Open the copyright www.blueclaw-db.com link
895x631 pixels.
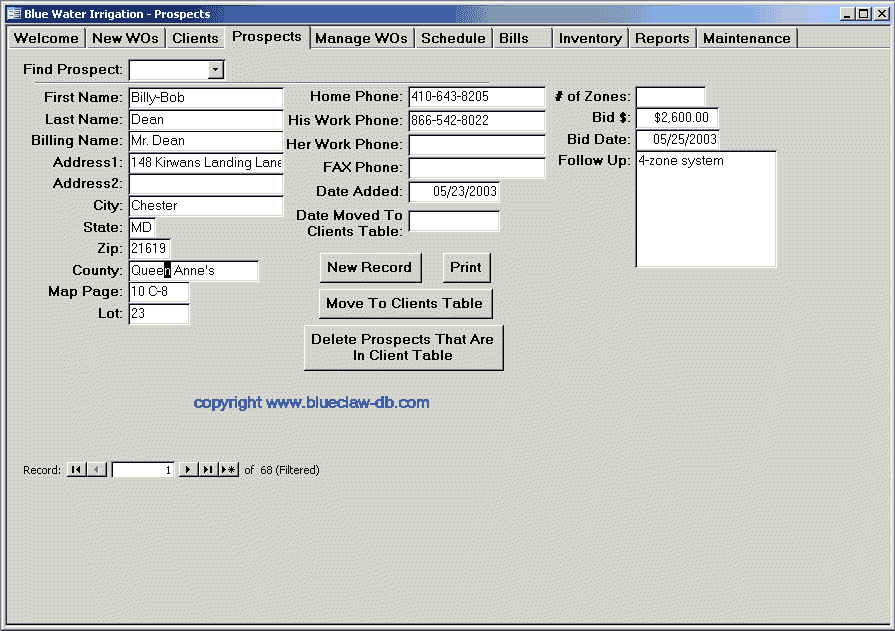(x=311, y=403)
